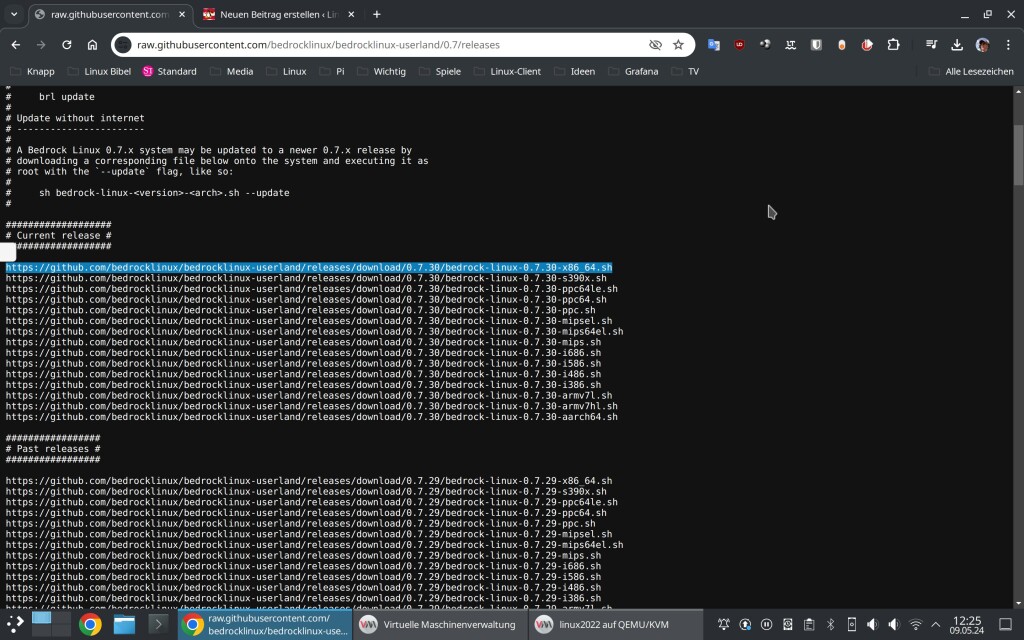Open the Extensions puzzle-piece menu

point(893,44)
